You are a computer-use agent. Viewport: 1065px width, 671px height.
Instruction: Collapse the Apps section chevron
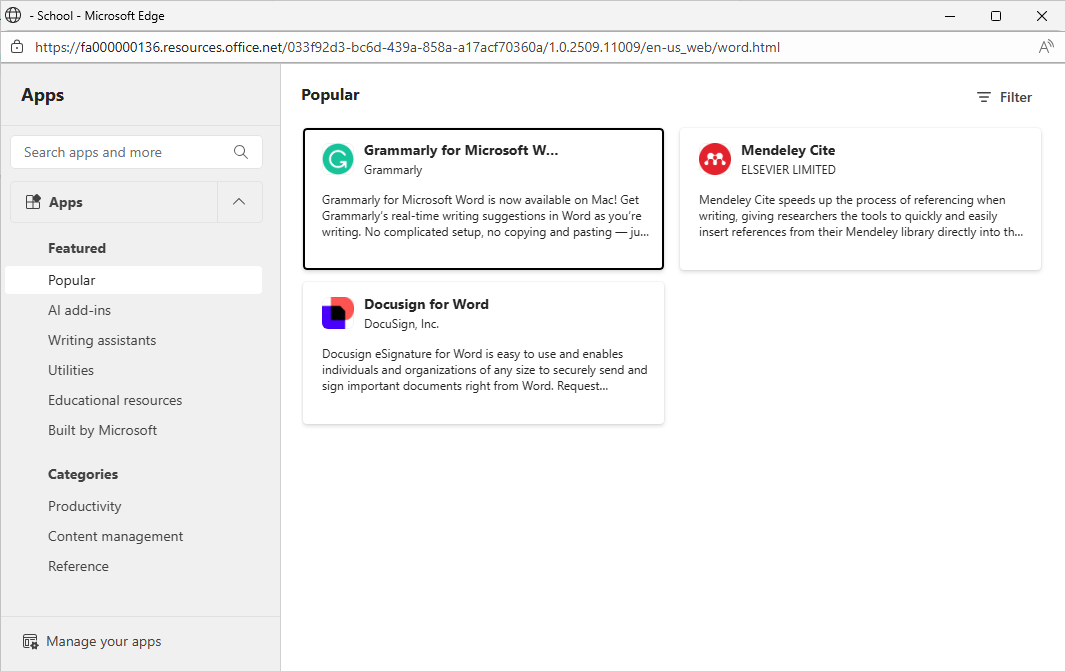[239, 202]
